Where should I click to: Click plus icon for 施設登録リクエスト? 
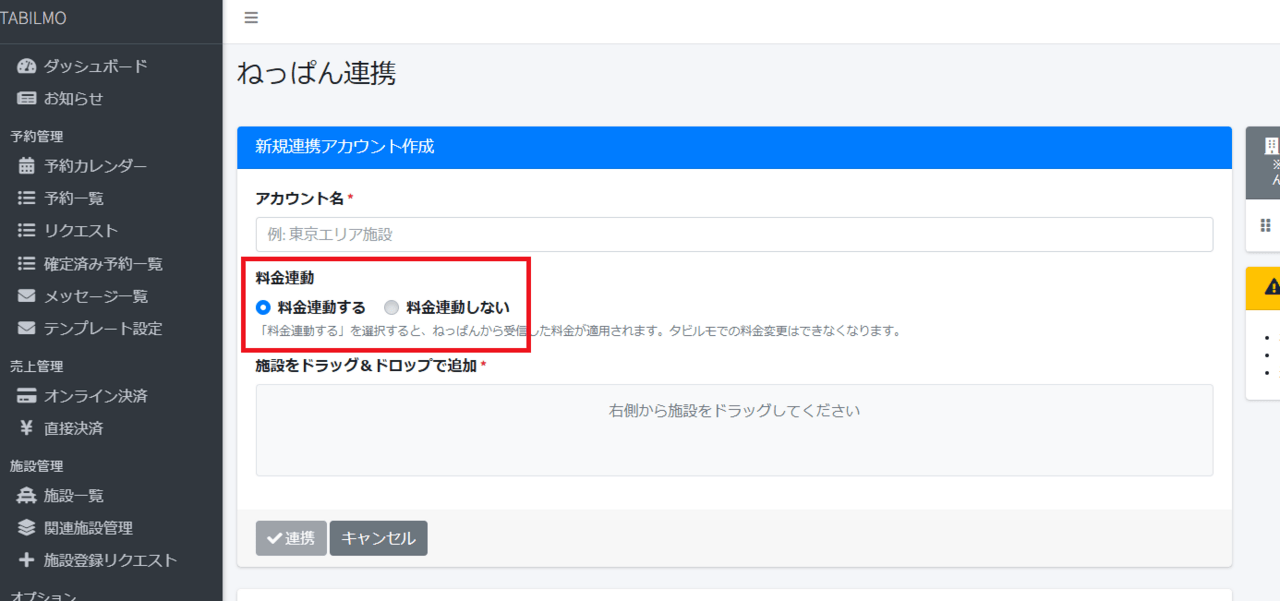27,561
